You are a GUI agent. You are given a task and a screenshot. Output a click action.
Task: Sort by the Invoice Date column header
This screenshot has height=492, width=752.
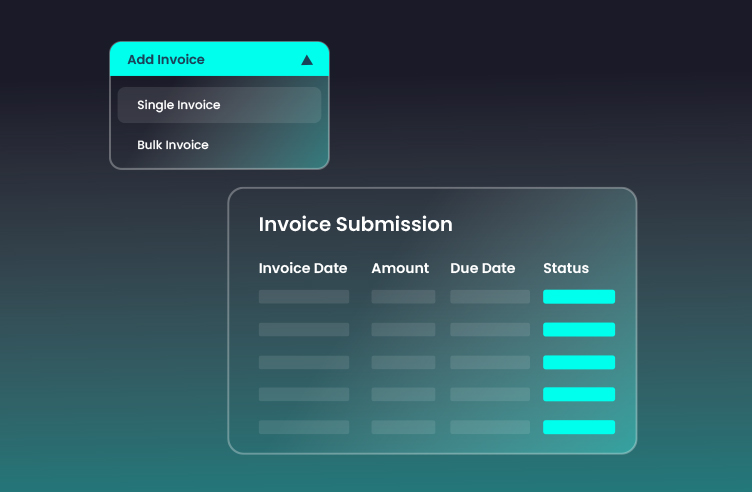pyautogui.click(x=303, y=268)
